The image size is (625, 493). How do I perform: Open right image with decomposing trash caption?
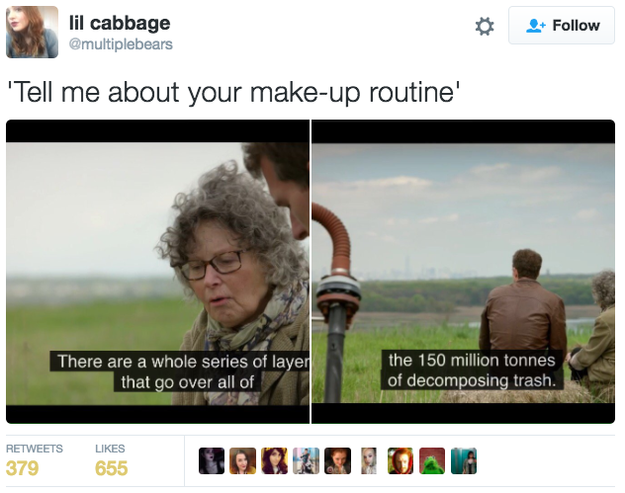pyautogui.click(x=463, y=271)
